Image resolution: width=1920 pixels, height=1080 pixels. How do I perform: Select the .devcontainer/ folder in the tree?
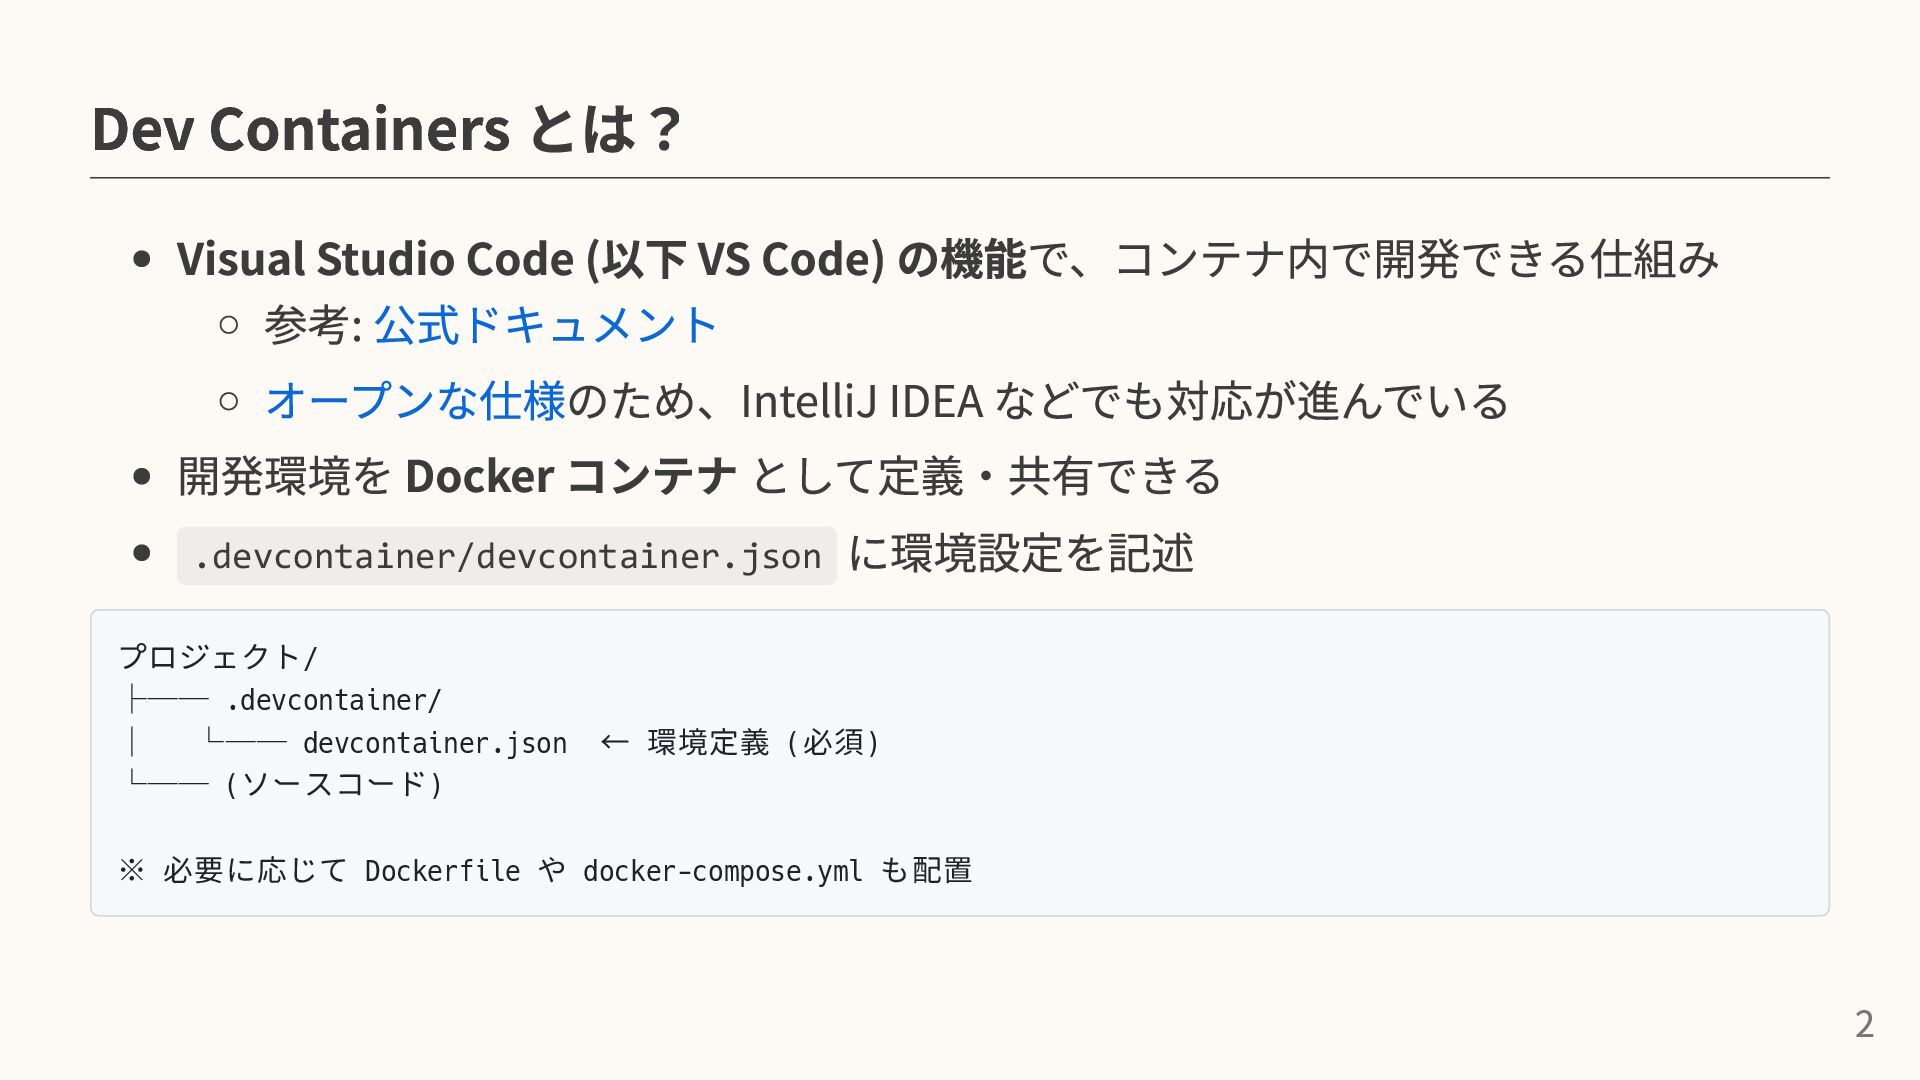pos(333,700)
